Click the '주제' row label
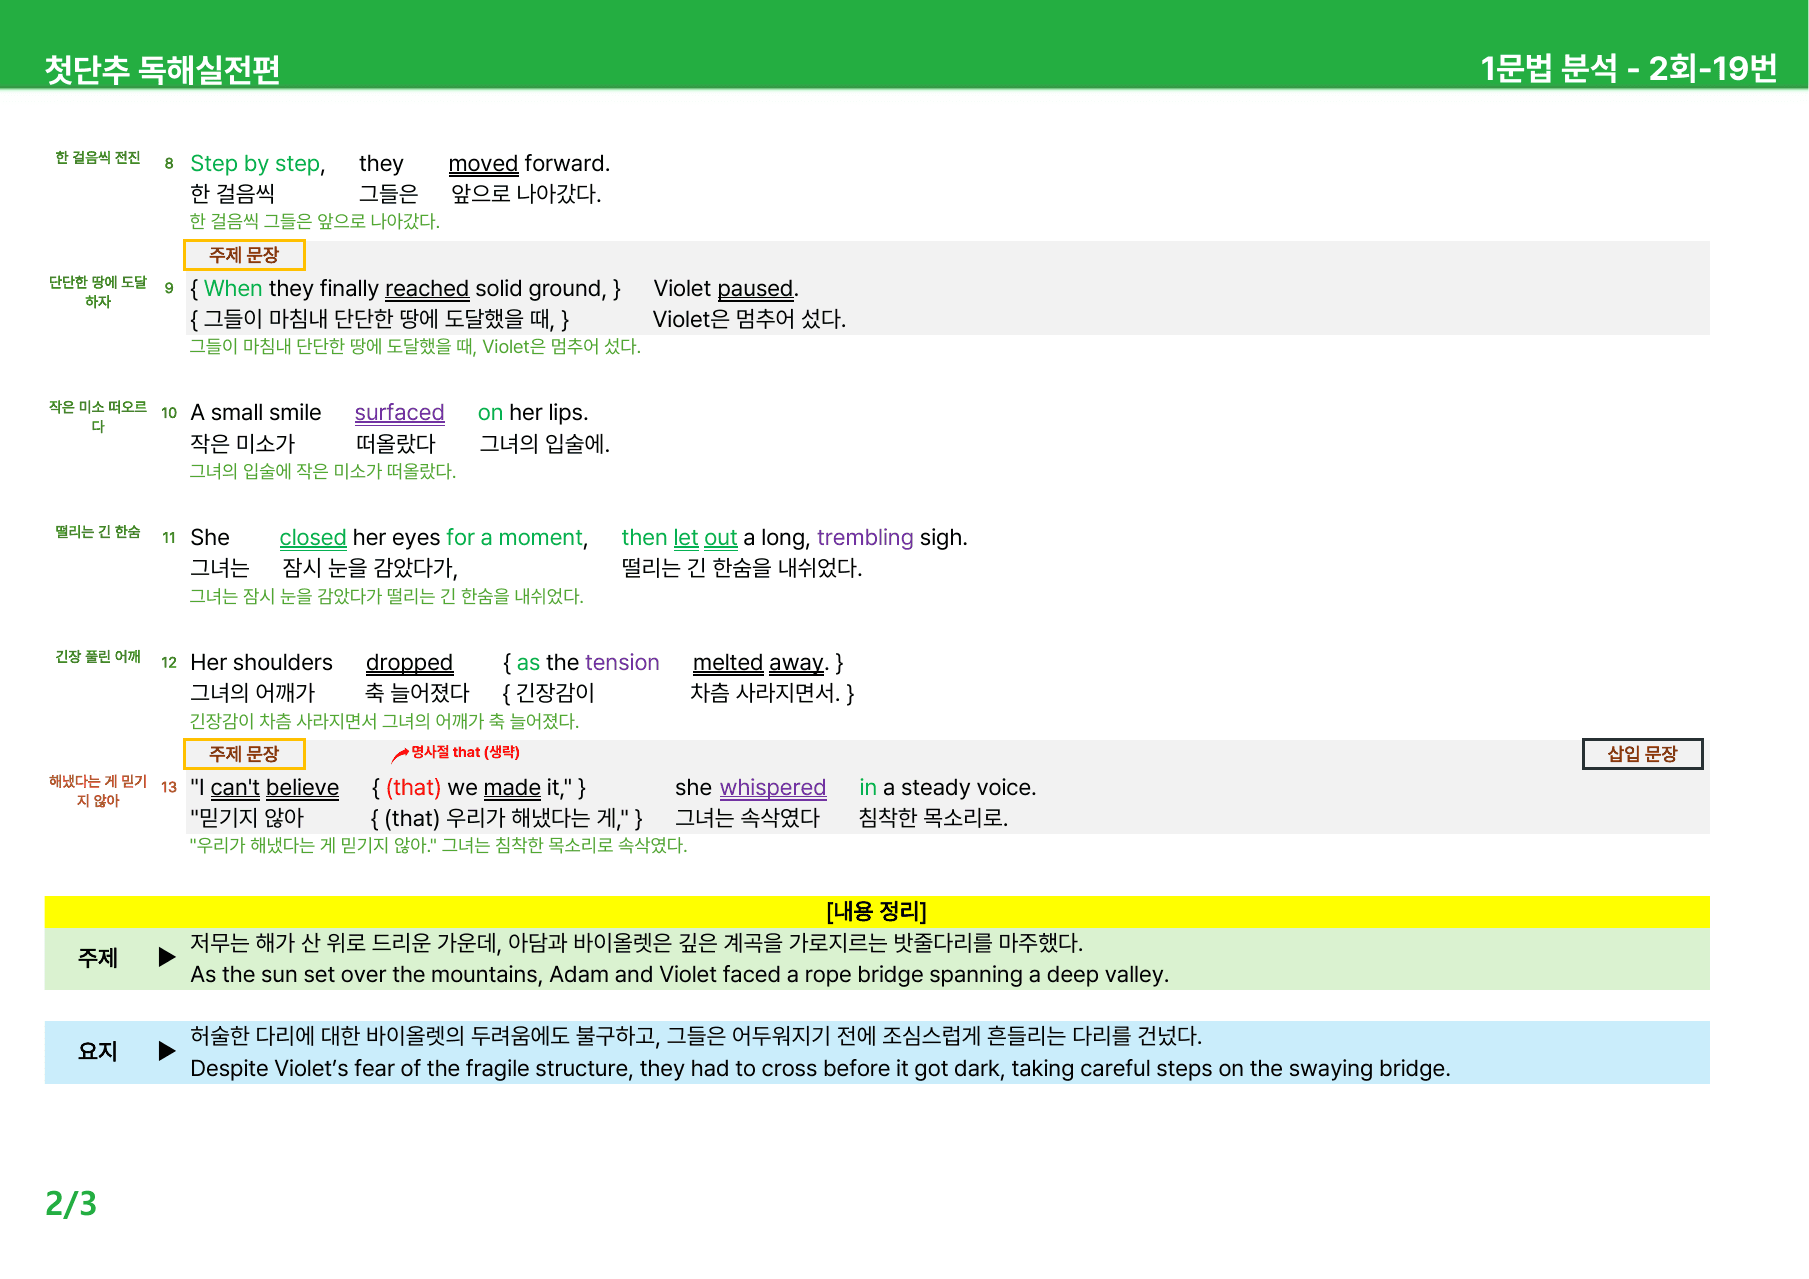Viewport: 1809px width, 1279px height. click(x=98, y=958)
